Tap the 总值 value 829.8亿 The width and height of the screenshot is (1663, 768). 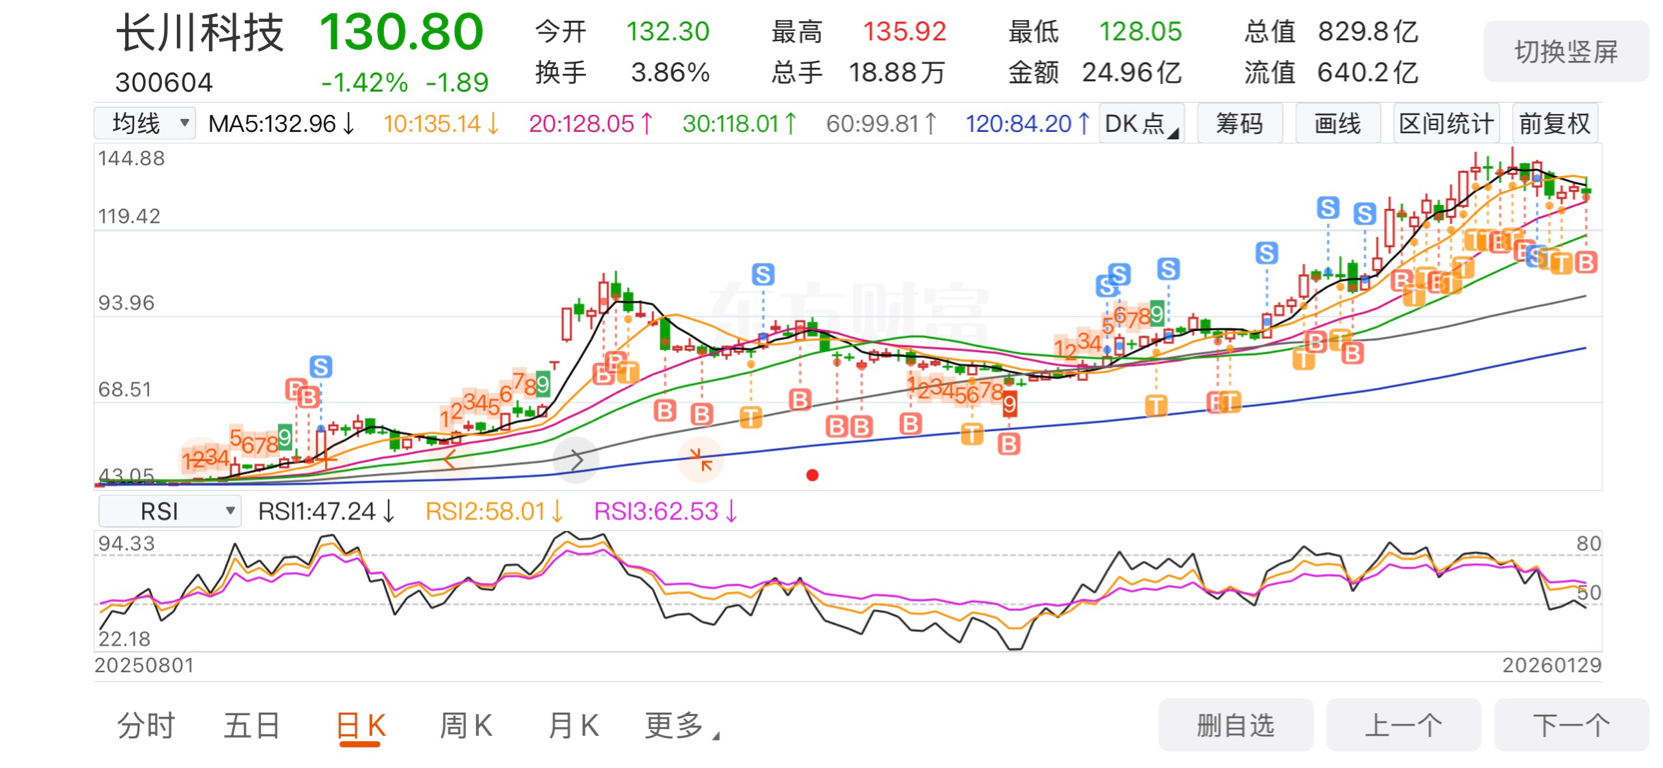click(1368, 32)
